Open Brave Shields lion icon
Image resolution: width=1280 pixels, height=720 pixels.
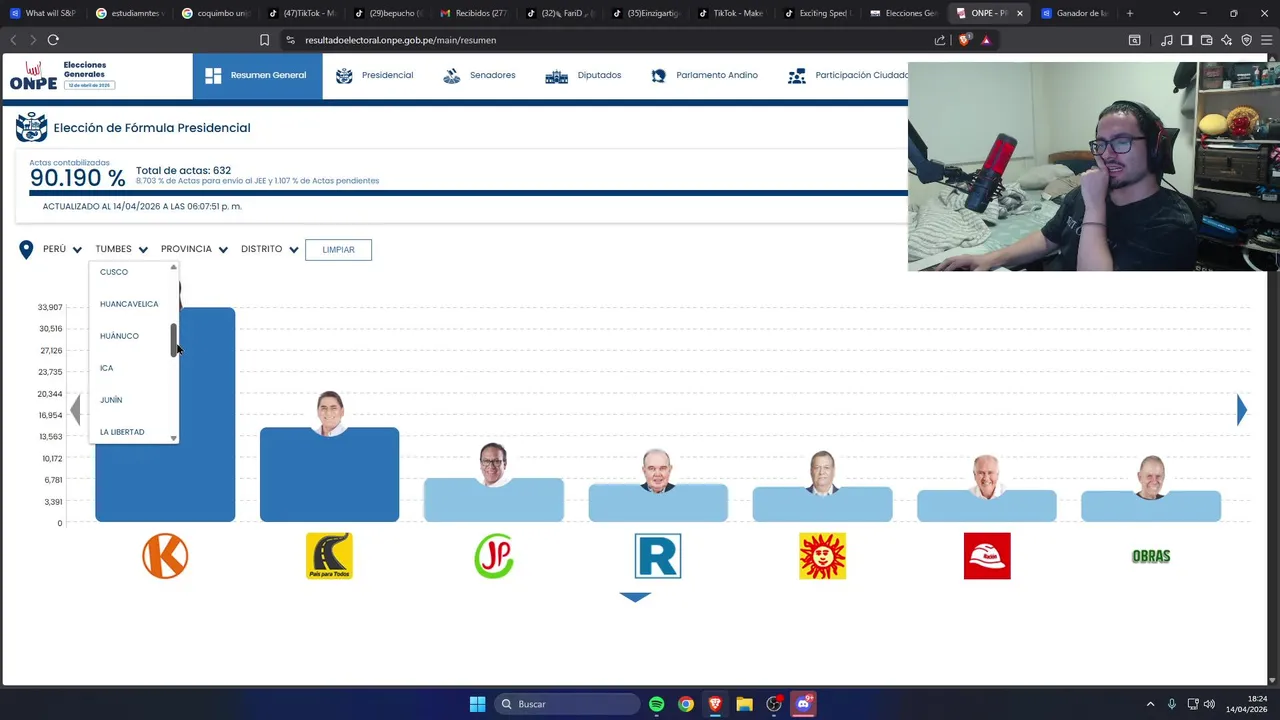964,40
